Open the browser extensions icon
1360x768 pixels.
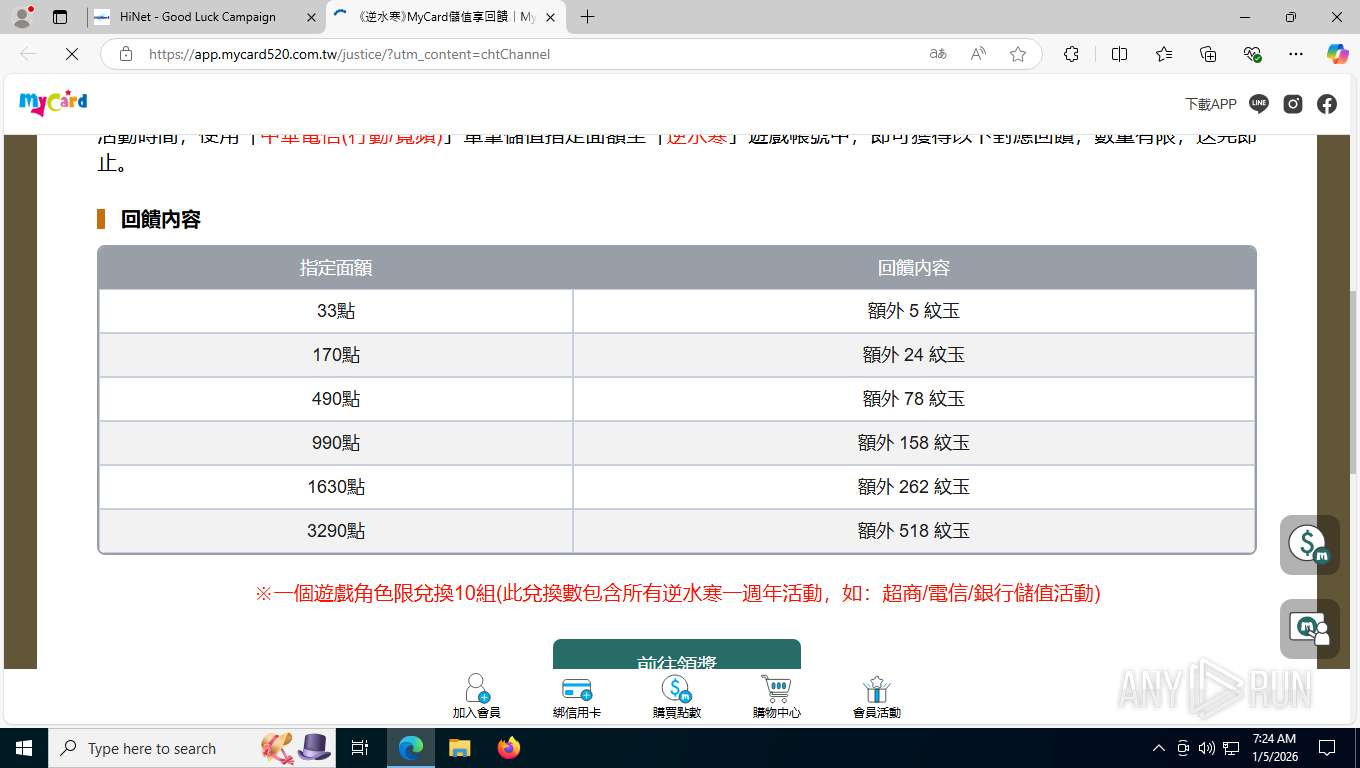[1071, 54]
